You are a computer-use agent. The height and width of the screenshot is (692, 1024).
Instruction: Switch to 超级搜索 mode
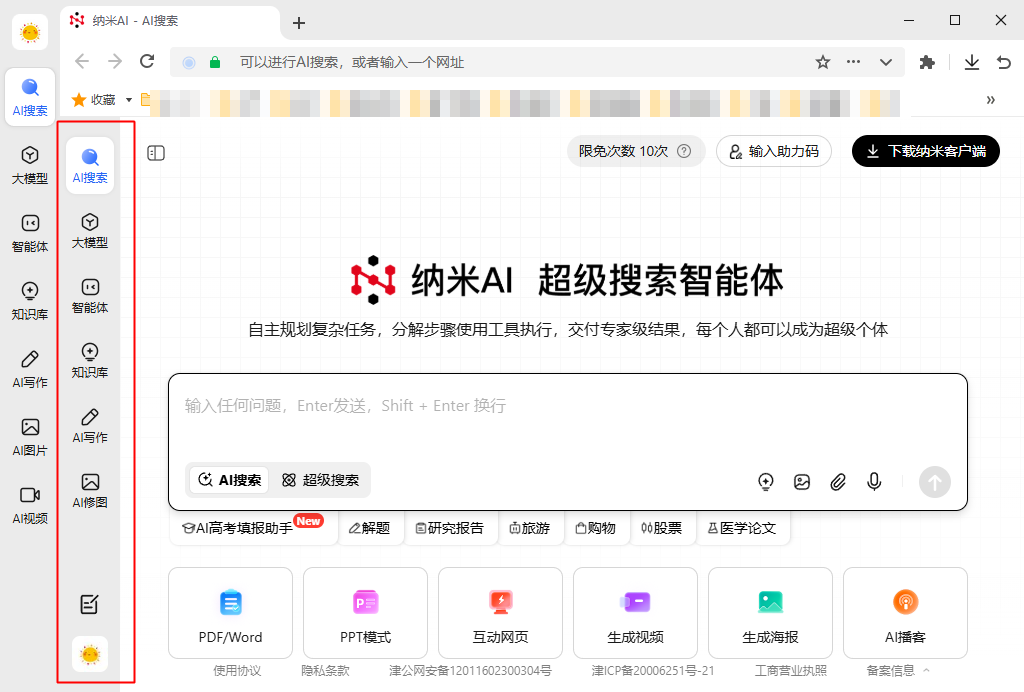coord(320,480)
